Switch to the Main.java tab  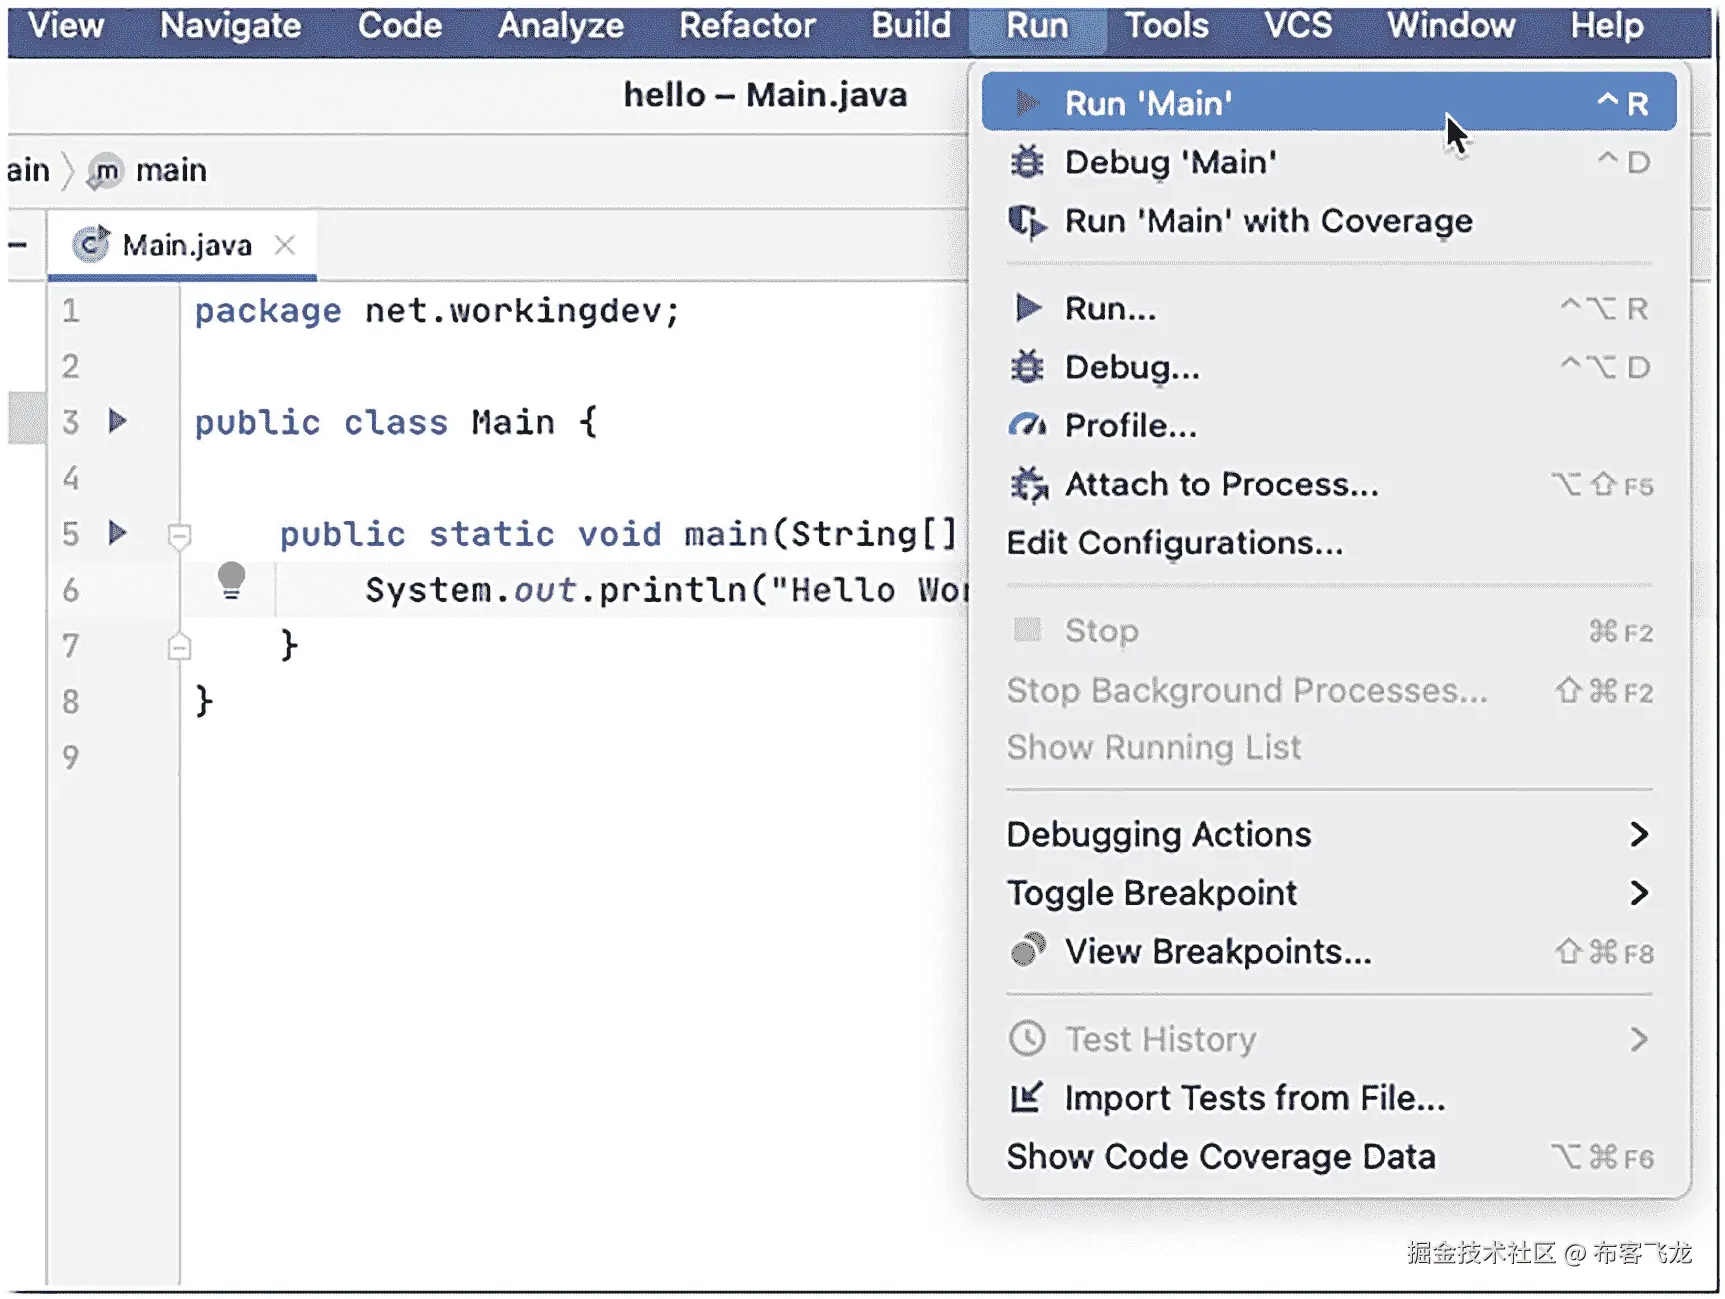tap(182, 245)
